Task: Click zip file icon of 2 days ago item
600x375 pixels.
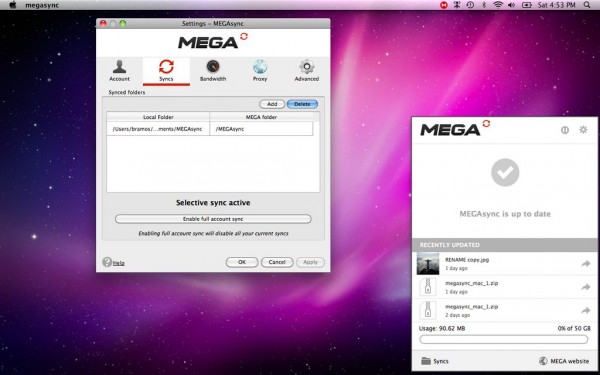Action: (x=428, y=310)
